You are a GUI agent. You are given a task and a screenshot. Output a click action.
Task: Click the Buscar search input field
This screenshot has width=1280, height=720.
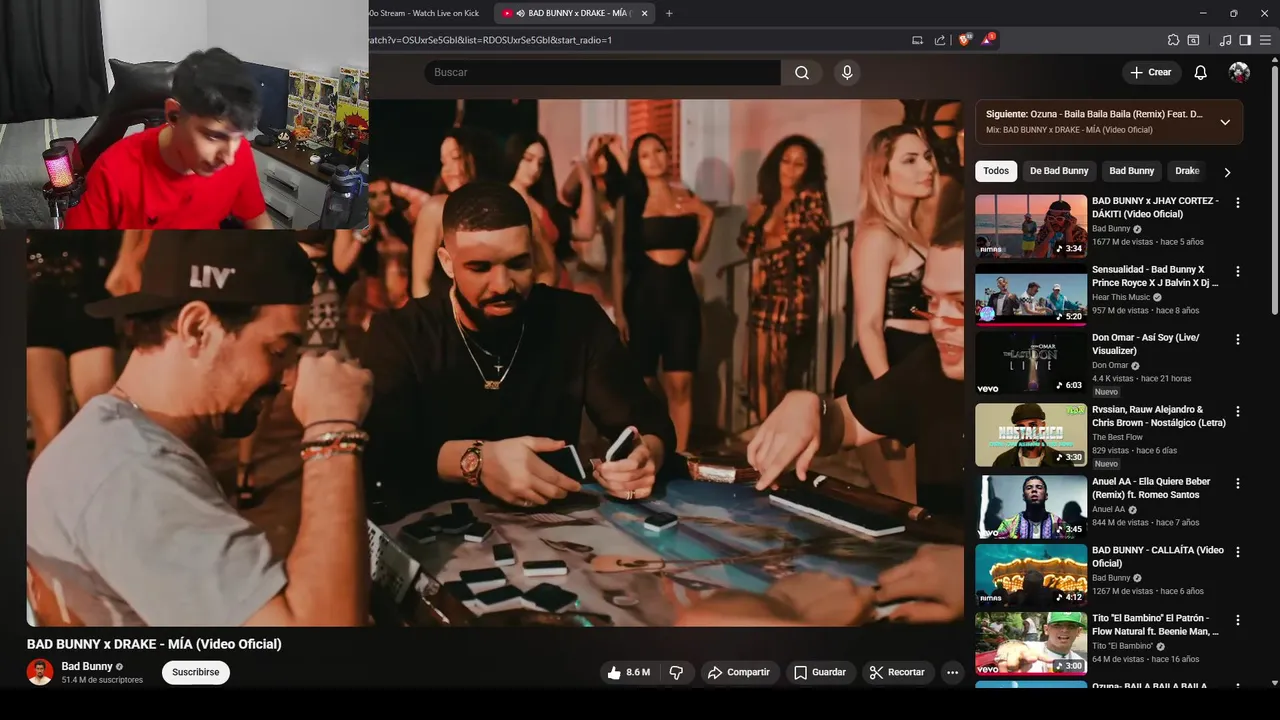(602, 72)
